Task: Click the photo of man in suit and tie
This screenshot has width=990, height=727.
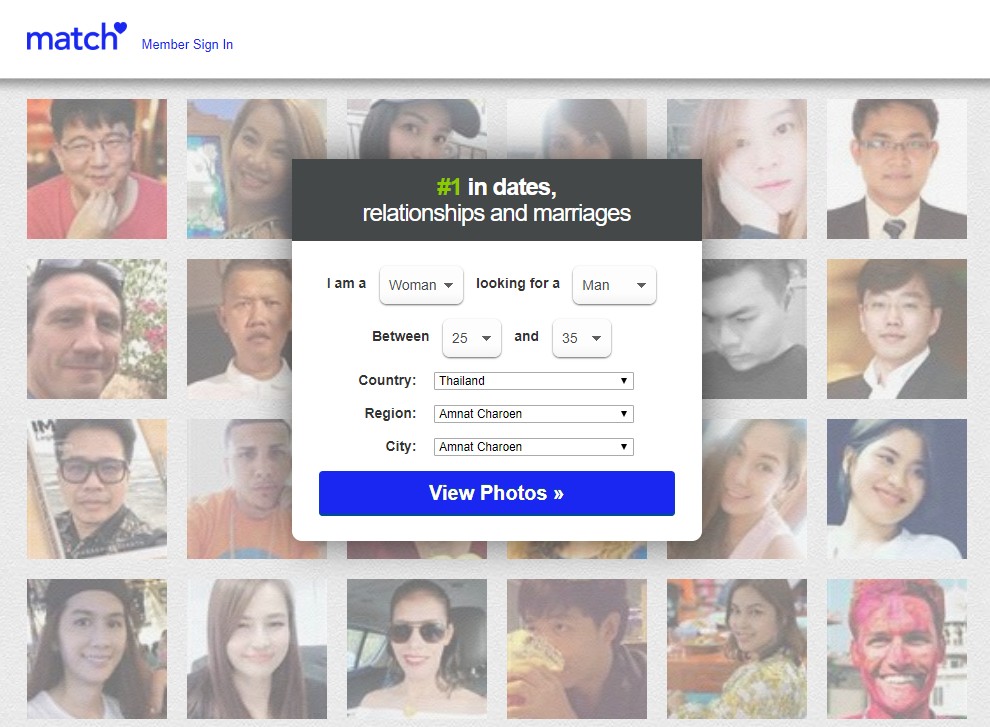Action: click(x=896, y=169)
